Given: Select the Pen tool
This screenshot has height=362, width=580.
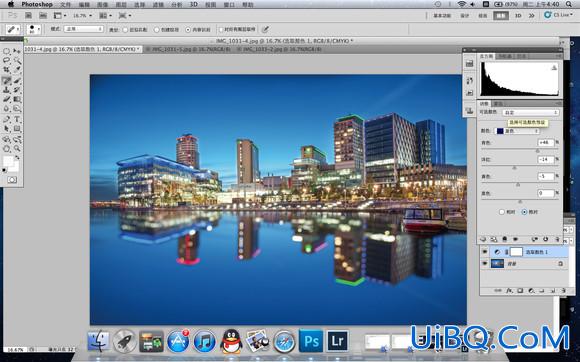Looking at the screenshot, I should 6,119.
